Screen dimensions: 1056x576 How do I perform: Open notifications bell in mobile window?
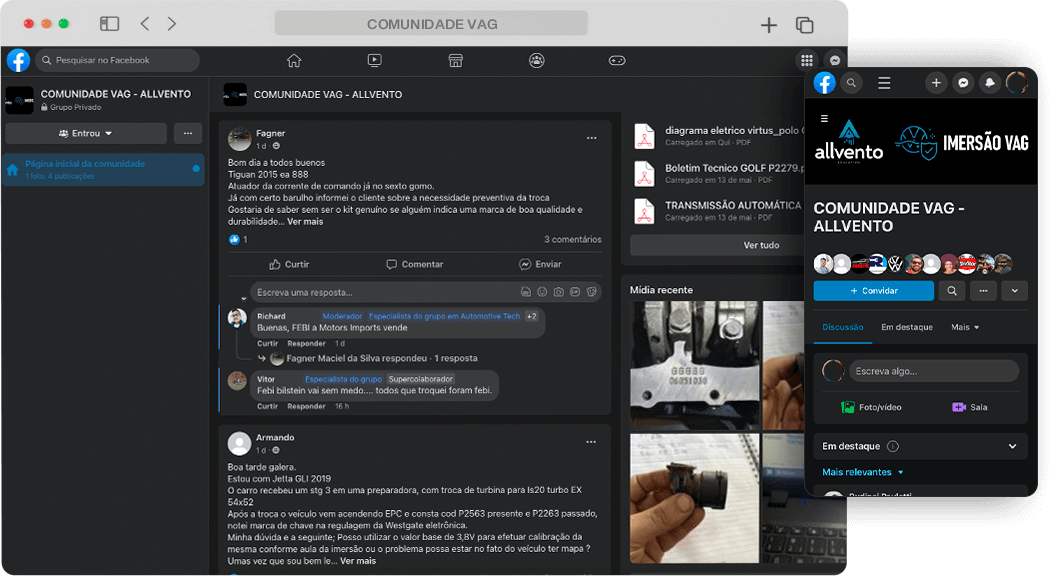[989, 83]
